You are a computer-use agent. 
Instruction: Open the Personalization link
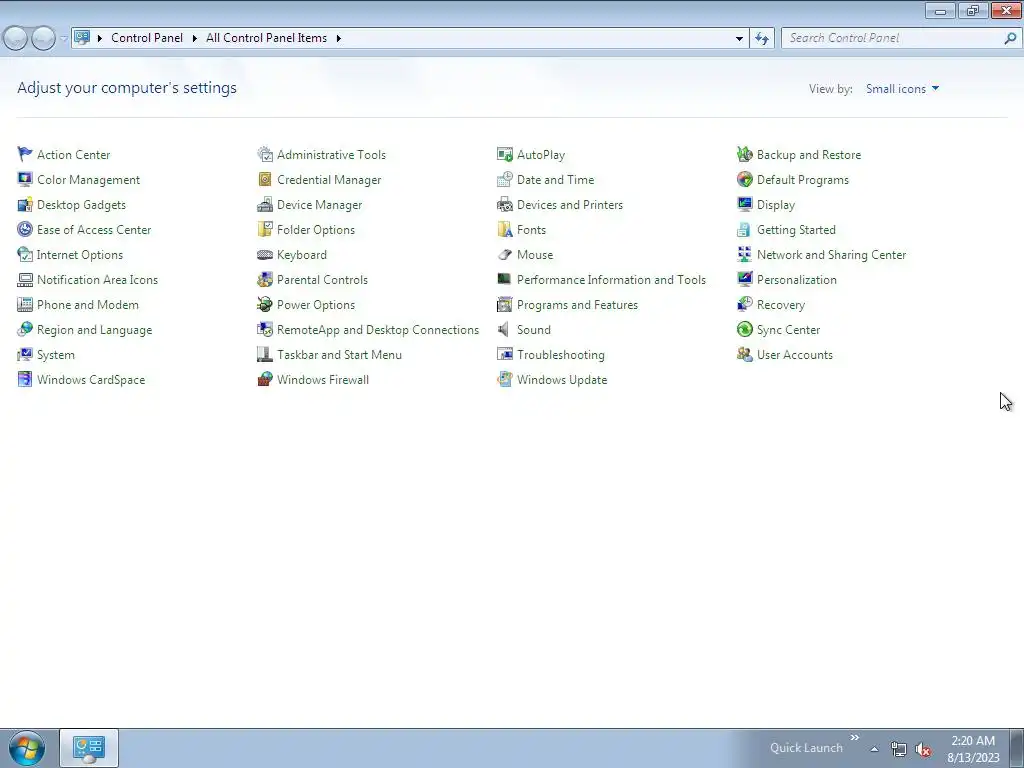(796, 280)
